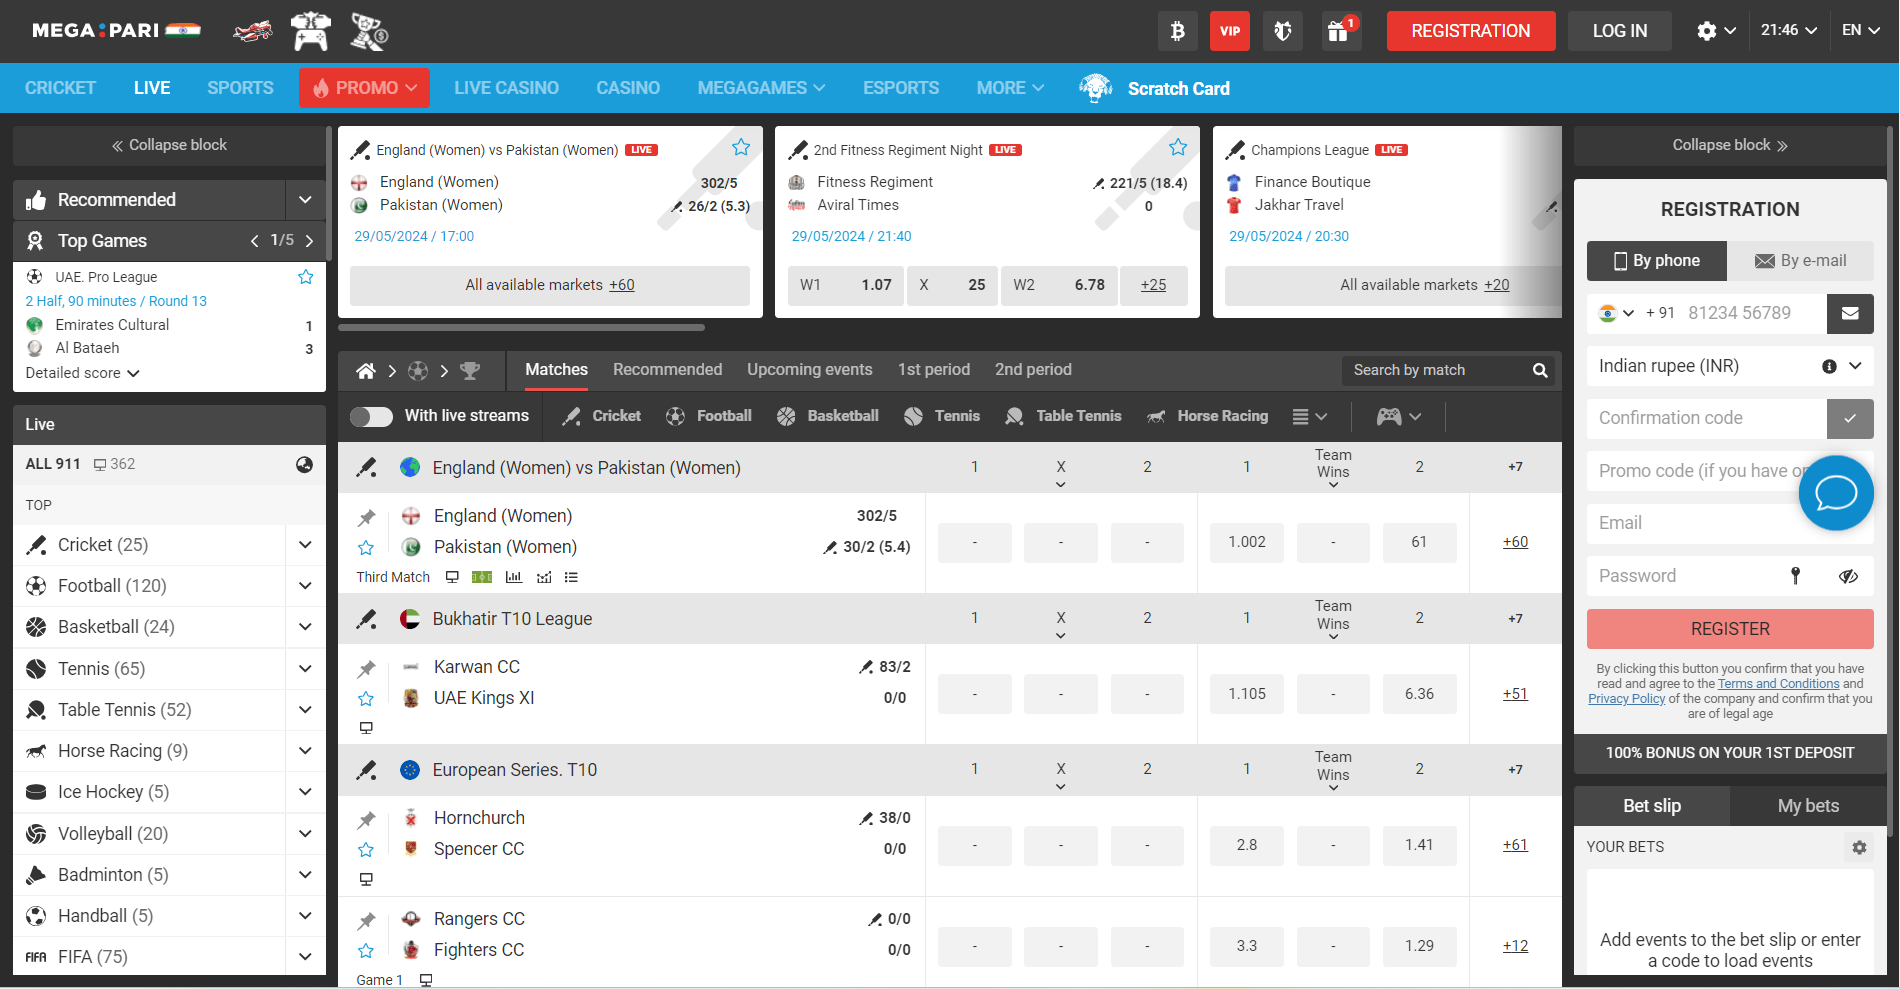1900x989 pixels.
Task: Click the REGISTER submit button
Action: click(x=1730, y=629)
